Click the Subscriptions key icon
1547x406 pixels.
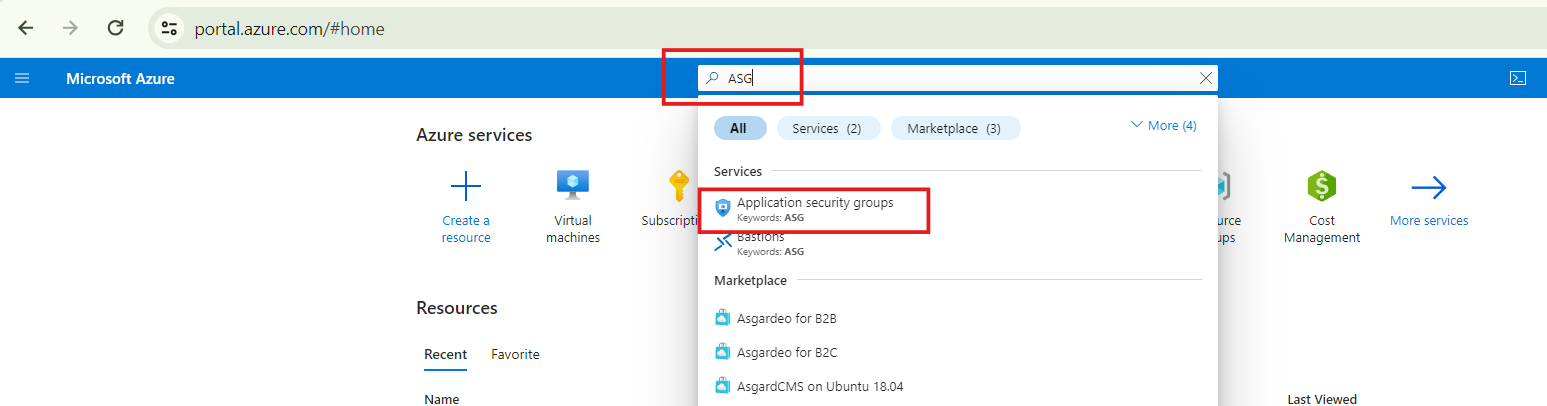tap(679, 186)
